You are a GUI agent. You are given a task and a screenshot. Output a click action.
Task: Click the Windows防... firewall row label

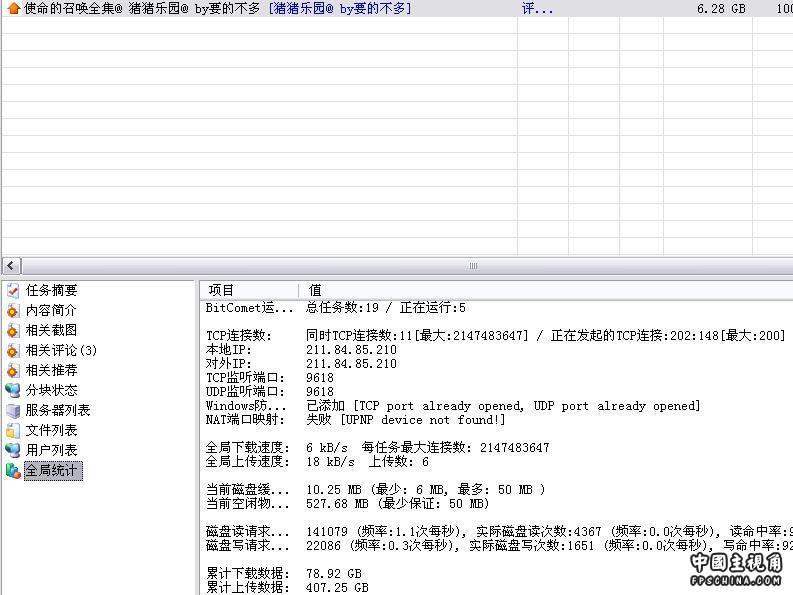tap(246, 406)
